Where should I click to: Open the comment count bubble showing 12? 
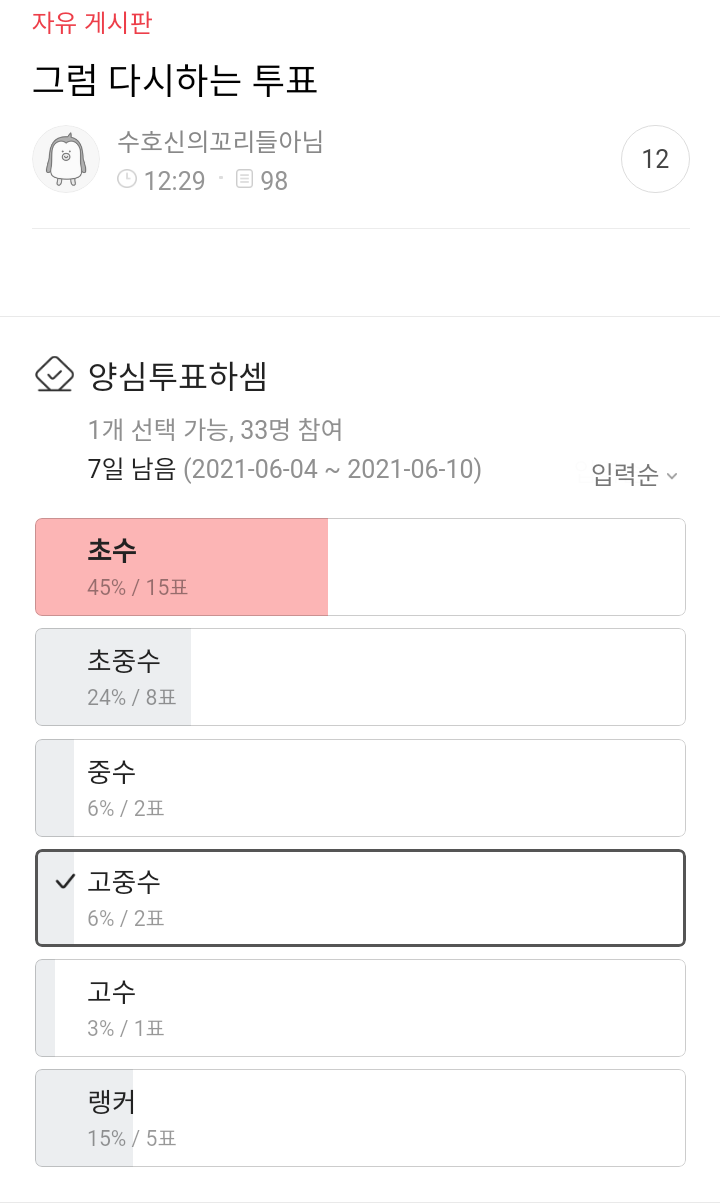pyautogui.click(x=655, y=159)
